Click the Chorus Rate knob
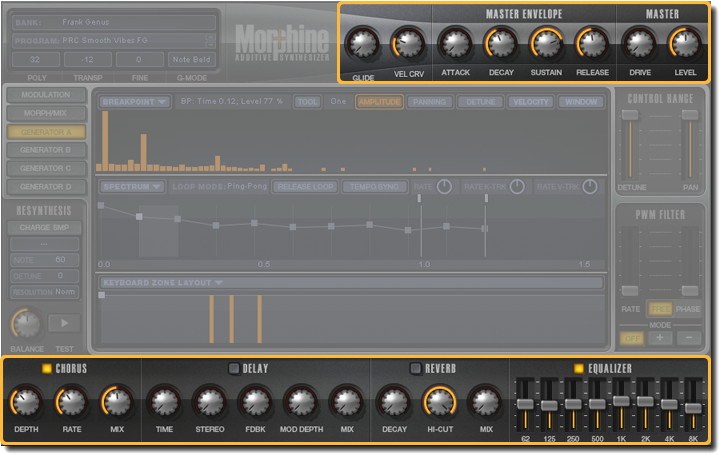 (72, 401)
